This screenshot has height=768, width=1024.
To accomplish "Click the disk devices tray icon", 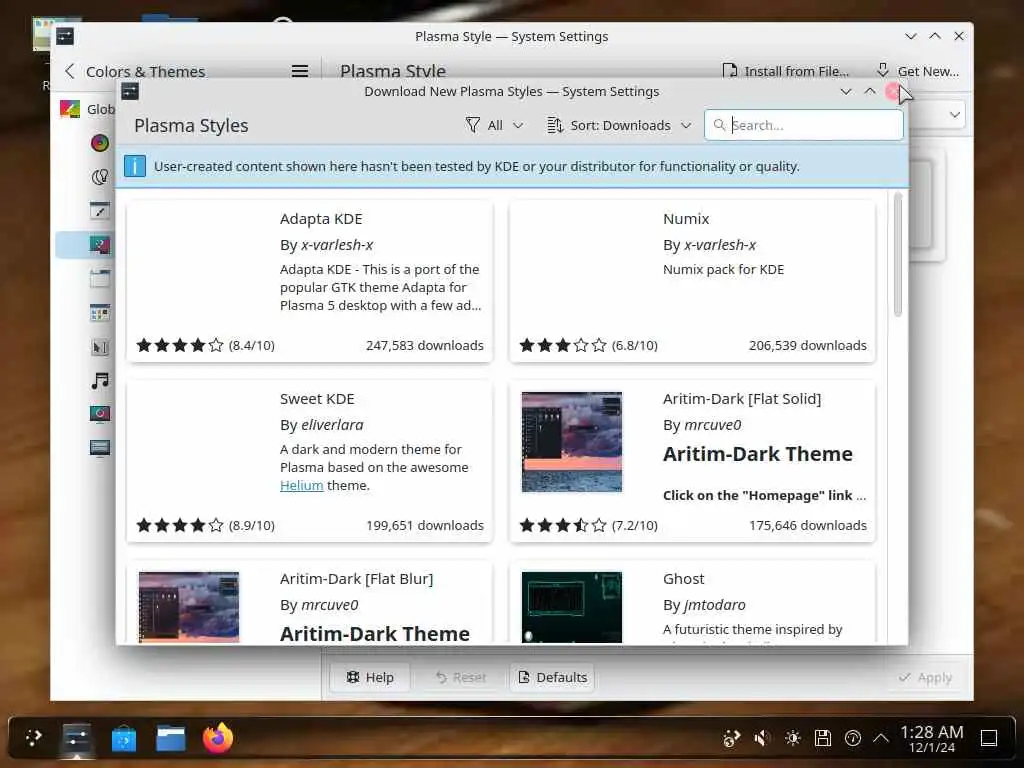I will tap(823, 739).
